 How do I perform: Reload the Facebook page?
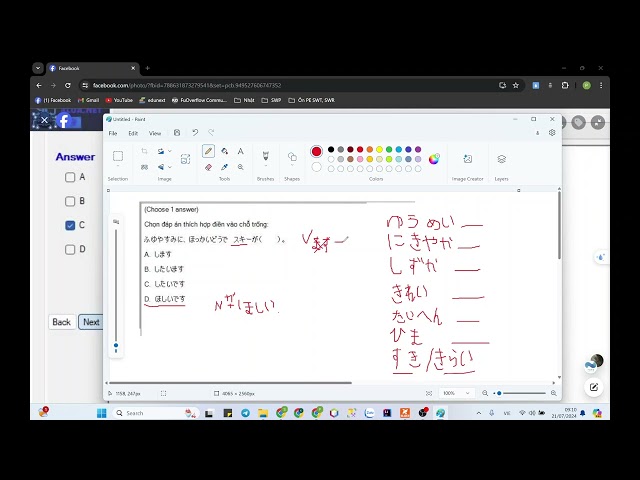pyautogui.click(x=68, y=85)
